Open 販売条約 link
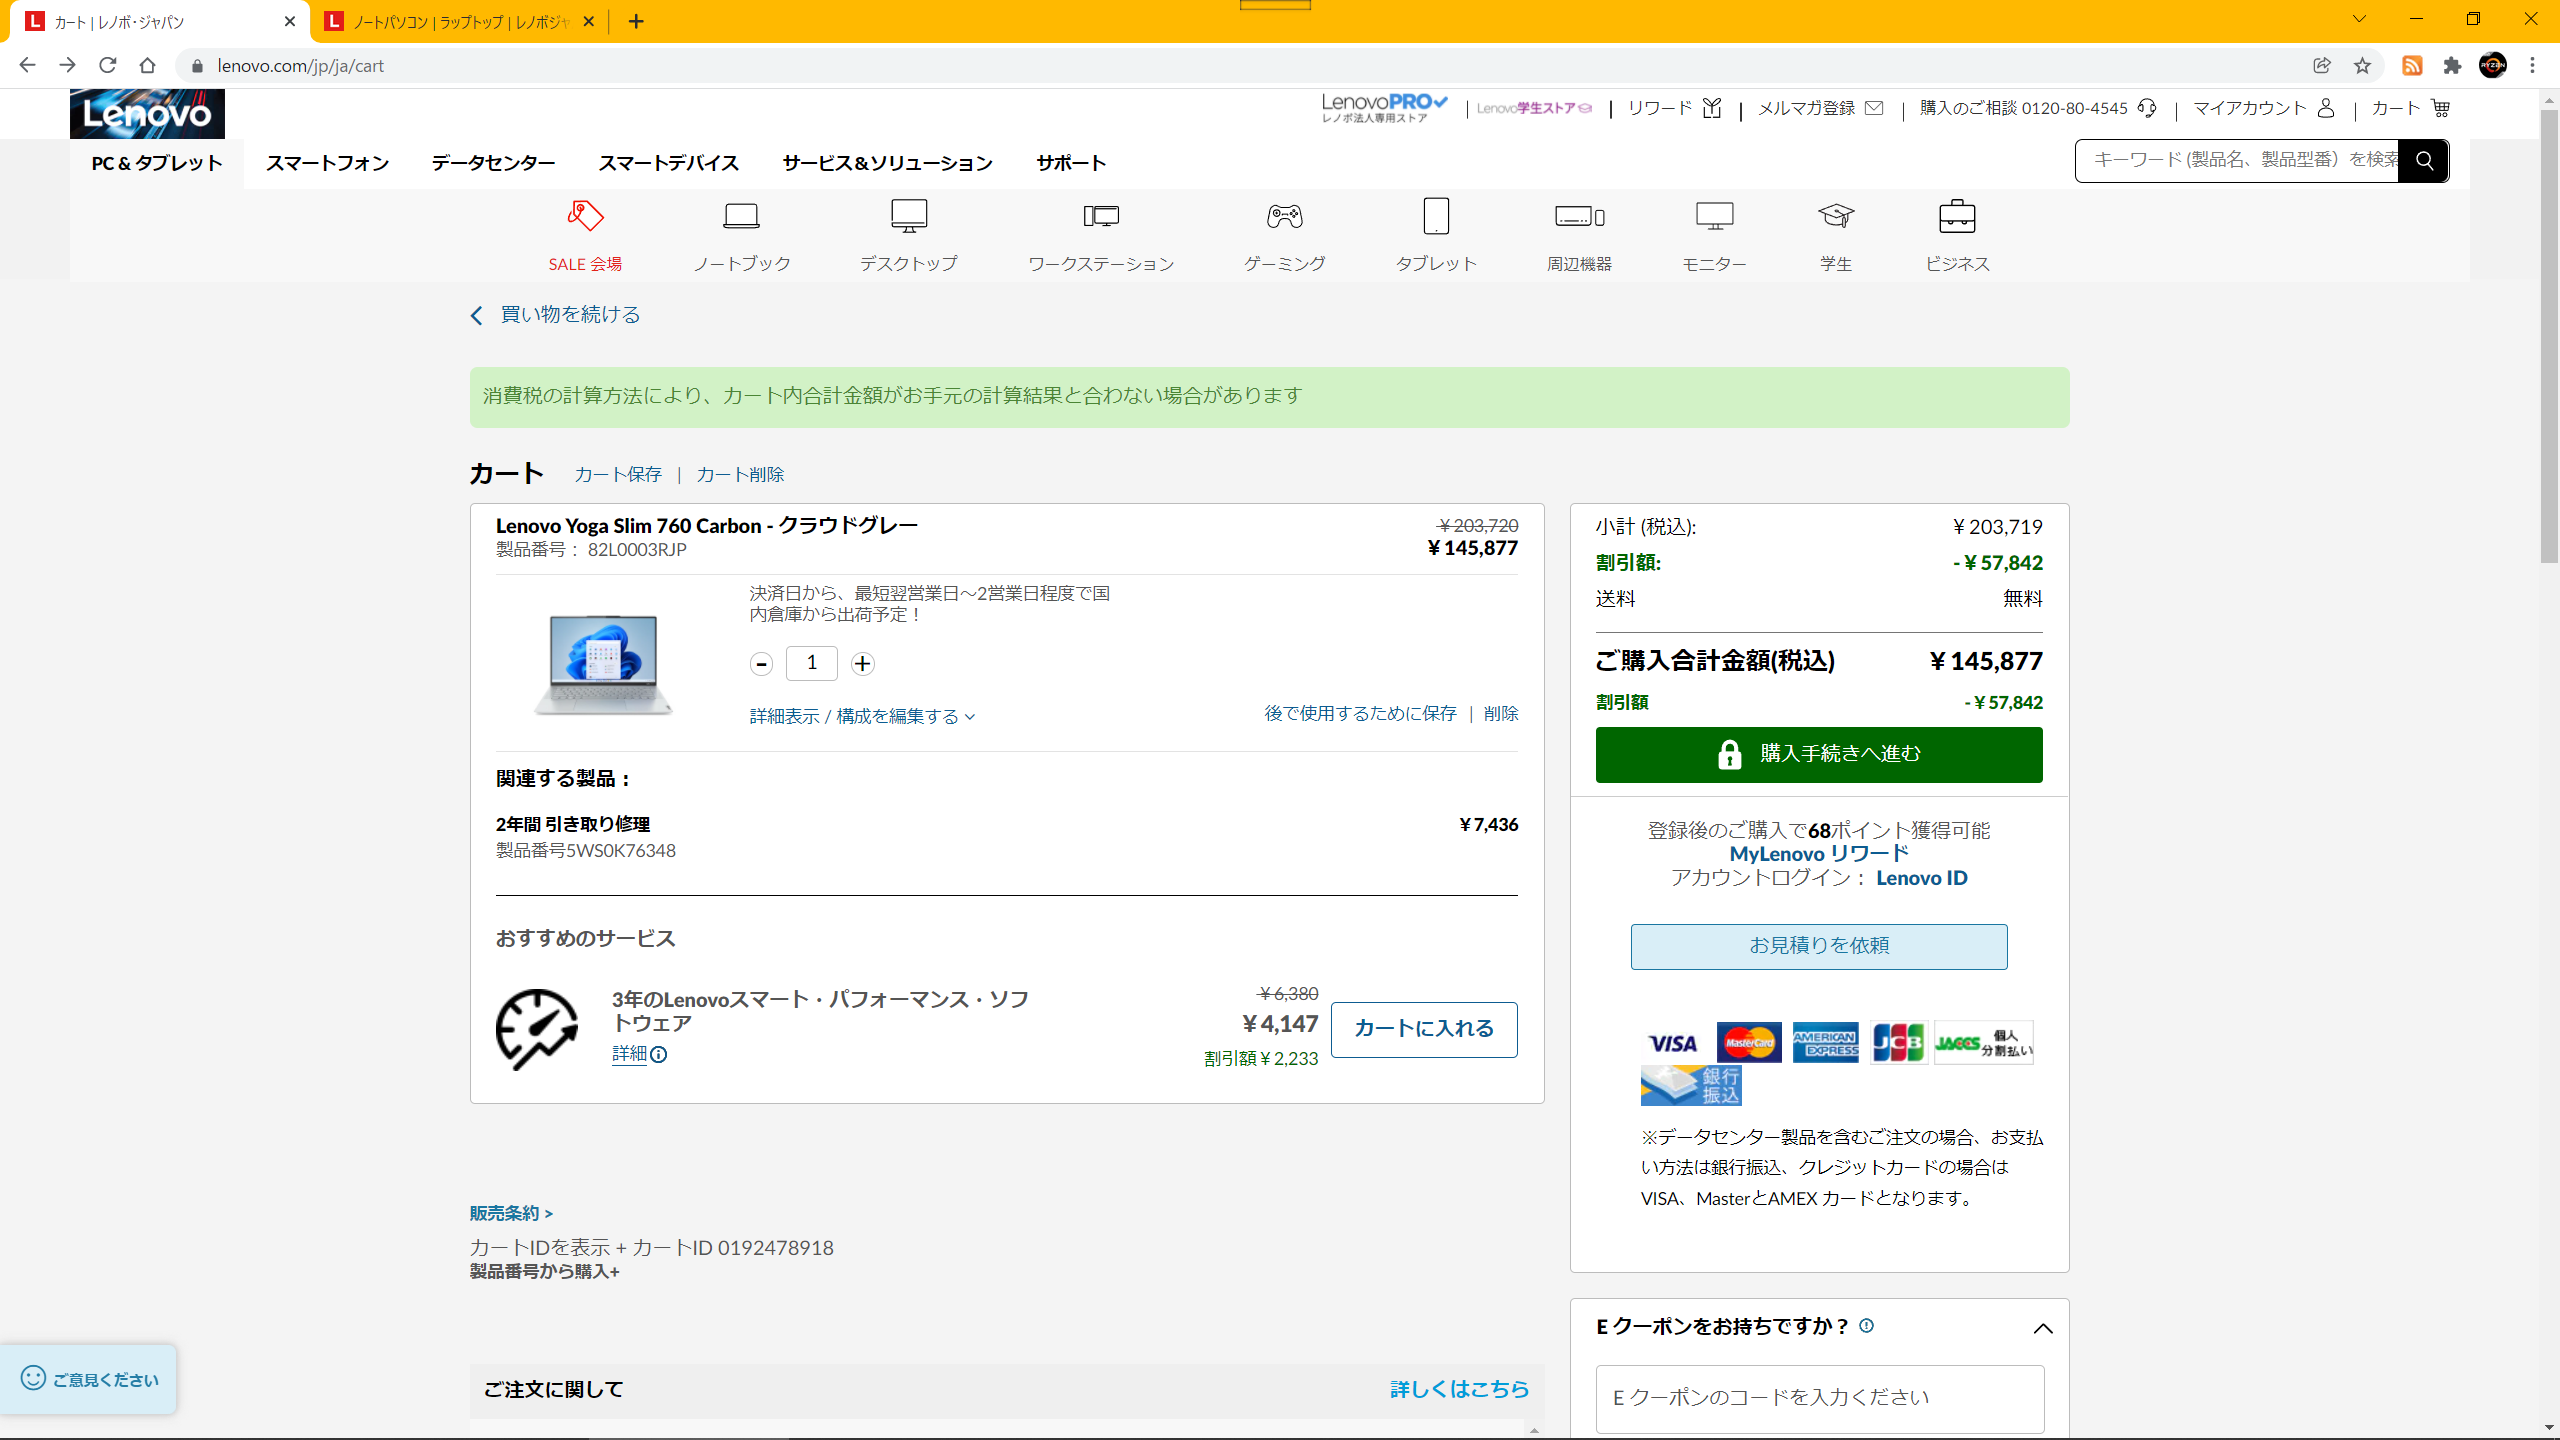The width and height of the screenshot is (2560, 1440). [x=511, y=1213]
